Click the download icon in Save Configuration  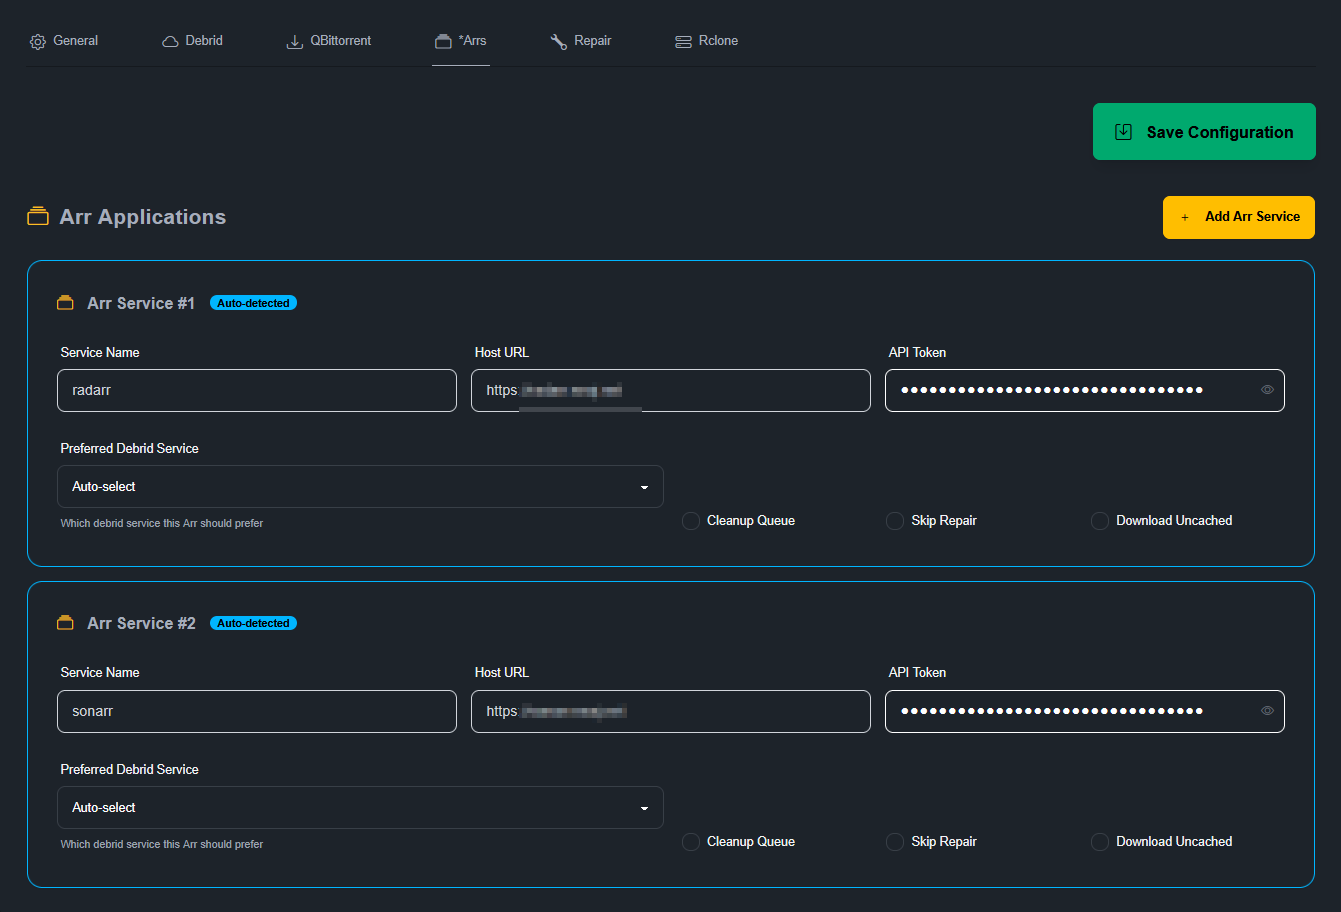pyautogui.click(x=1123, y=132)
